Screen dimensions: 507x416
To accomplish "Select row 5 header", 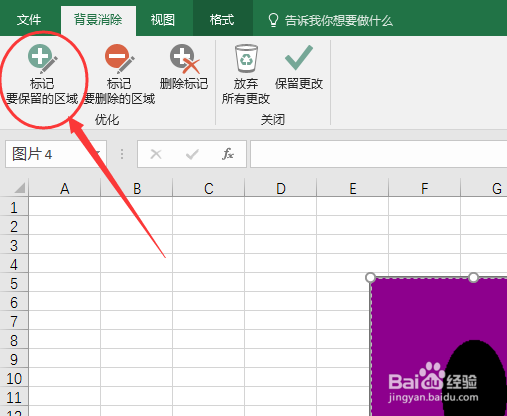I will click(14, 283).
